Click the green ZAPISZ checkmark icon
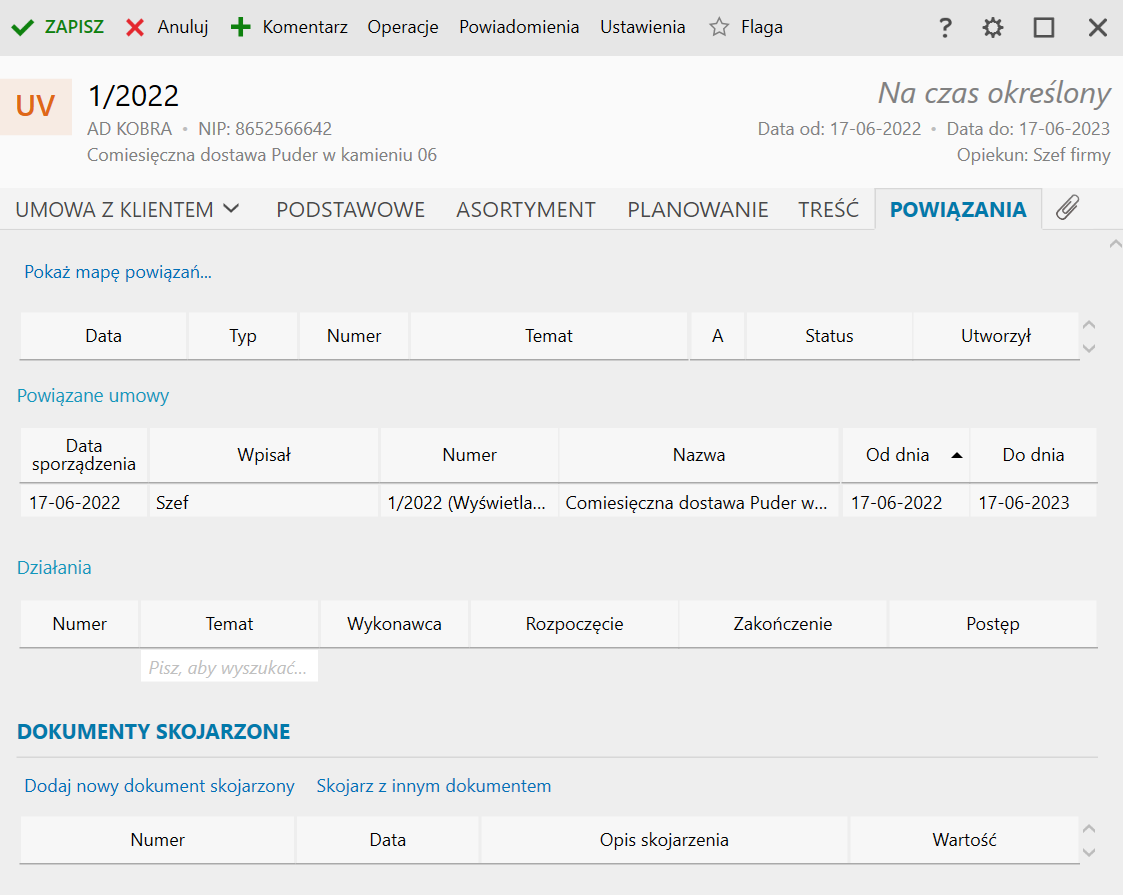Viewport: 1123px width, 895px height. coord(22,28)
